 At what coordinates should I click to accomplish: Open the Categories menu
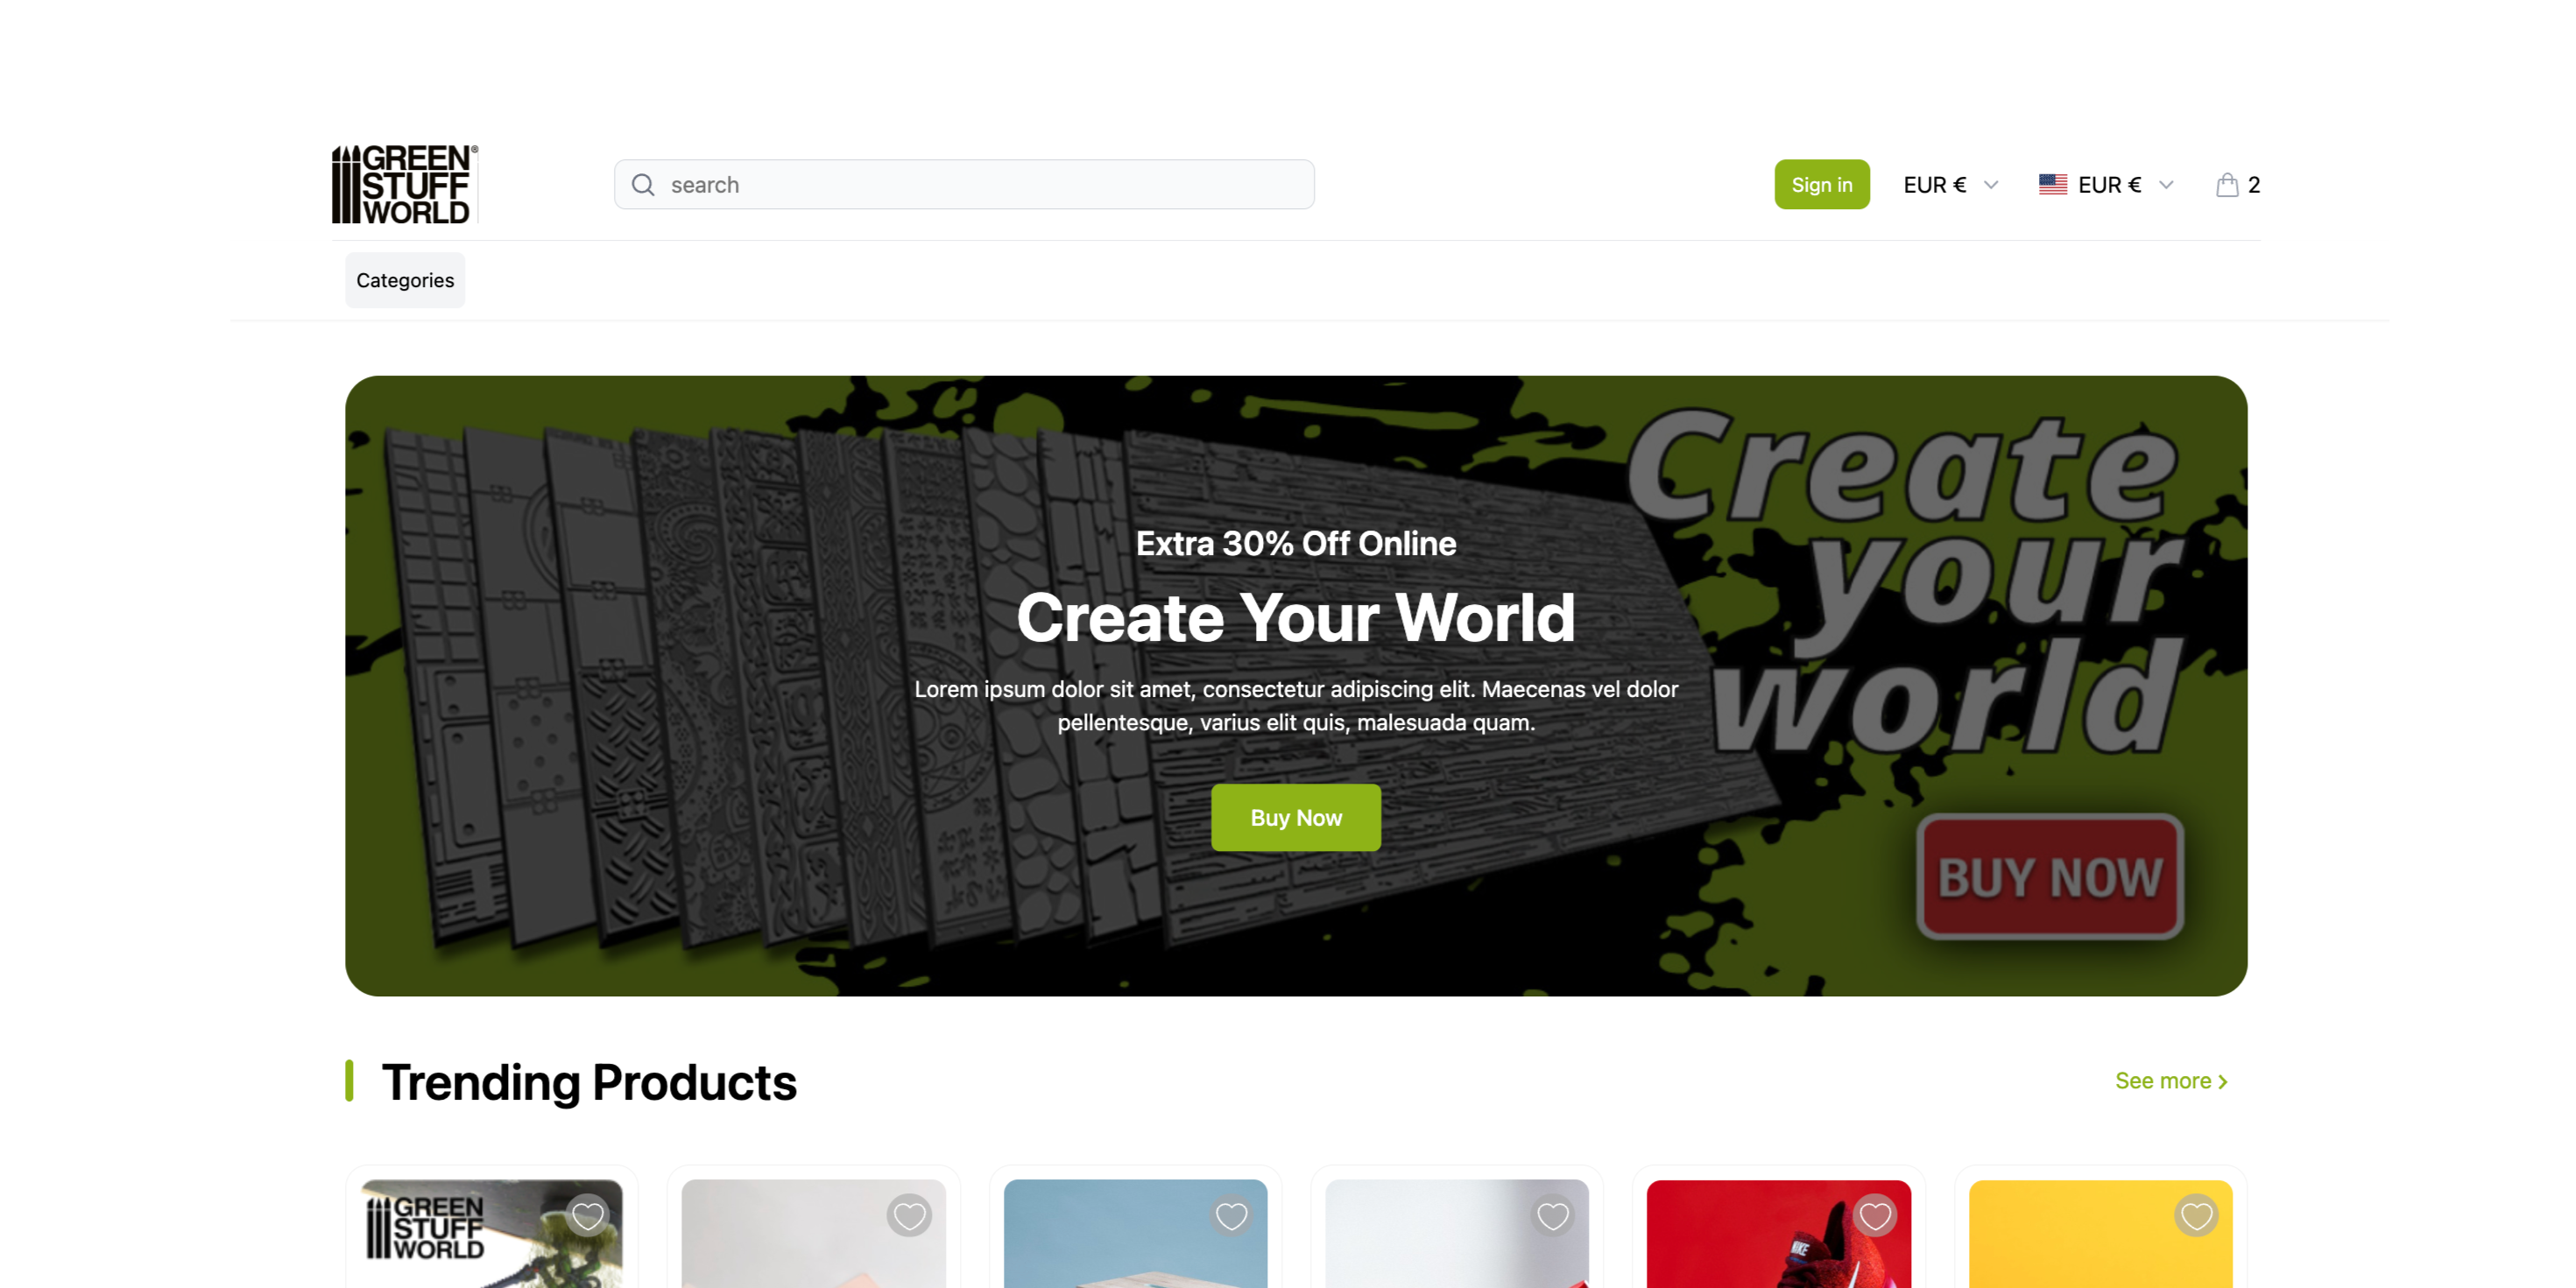405,280
